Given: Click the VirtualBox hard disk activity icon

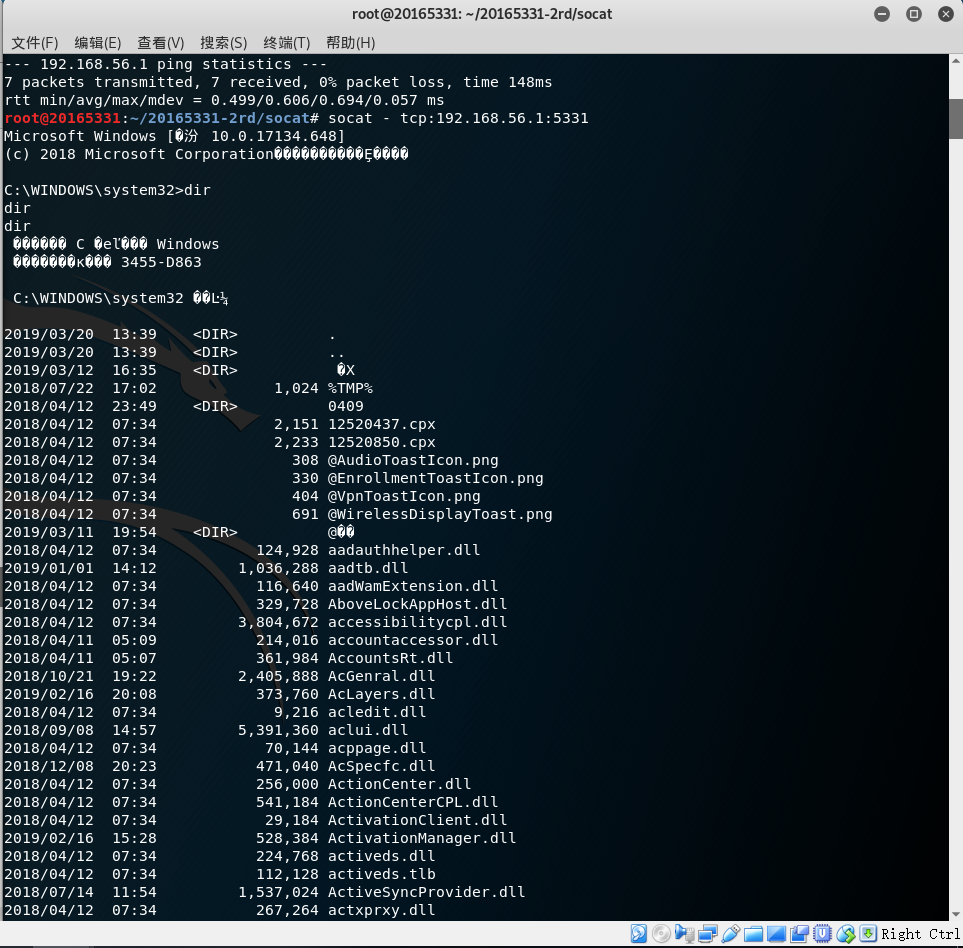Looking at the screenshot, I should click(x=639, y=934).
